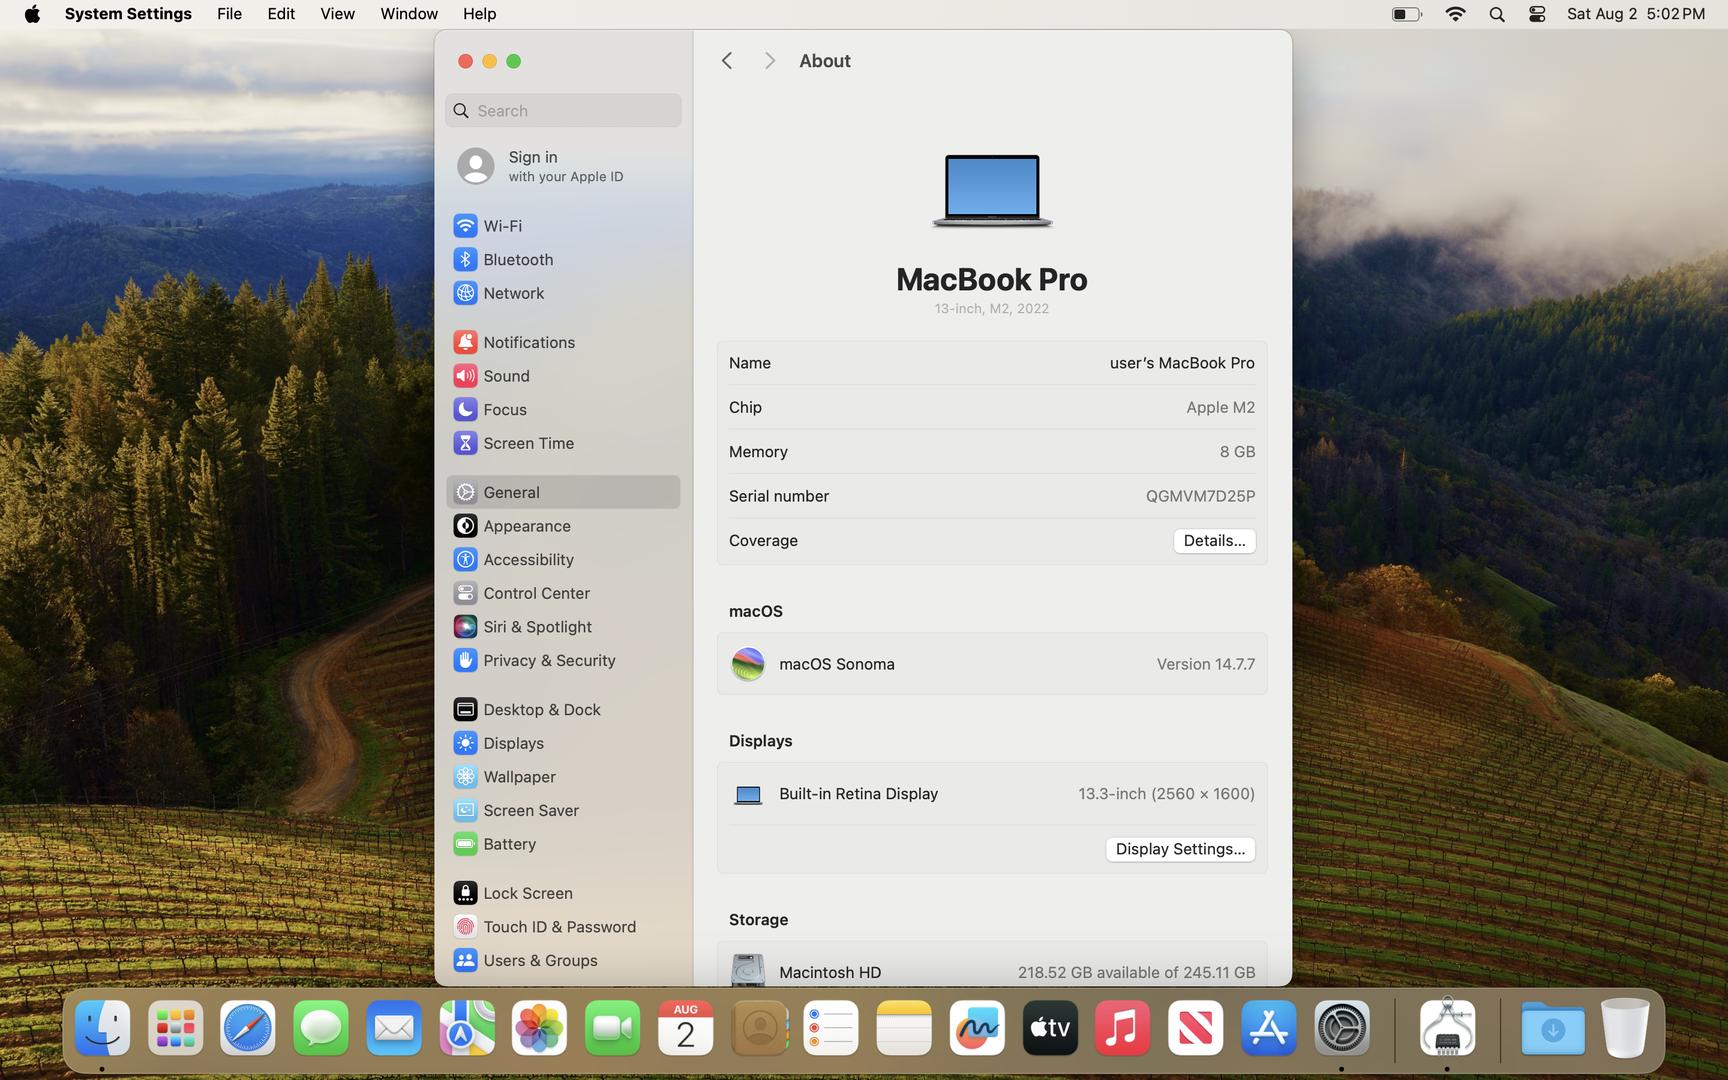The width and height of the screenshot is (1728, 1080).
Task: Go to Screen Saver settings
Action: tap(563, 810)
